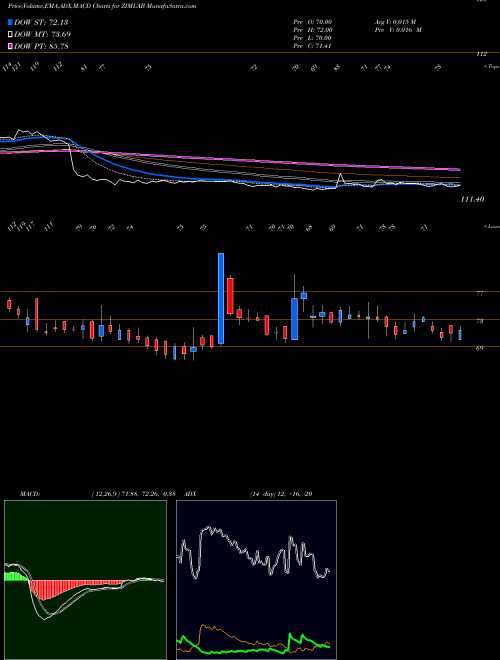The height and width of the screenshot is (660, 500).
Task: Click the 'Pre H: 72.00' high value
Action: click(313, 30)
